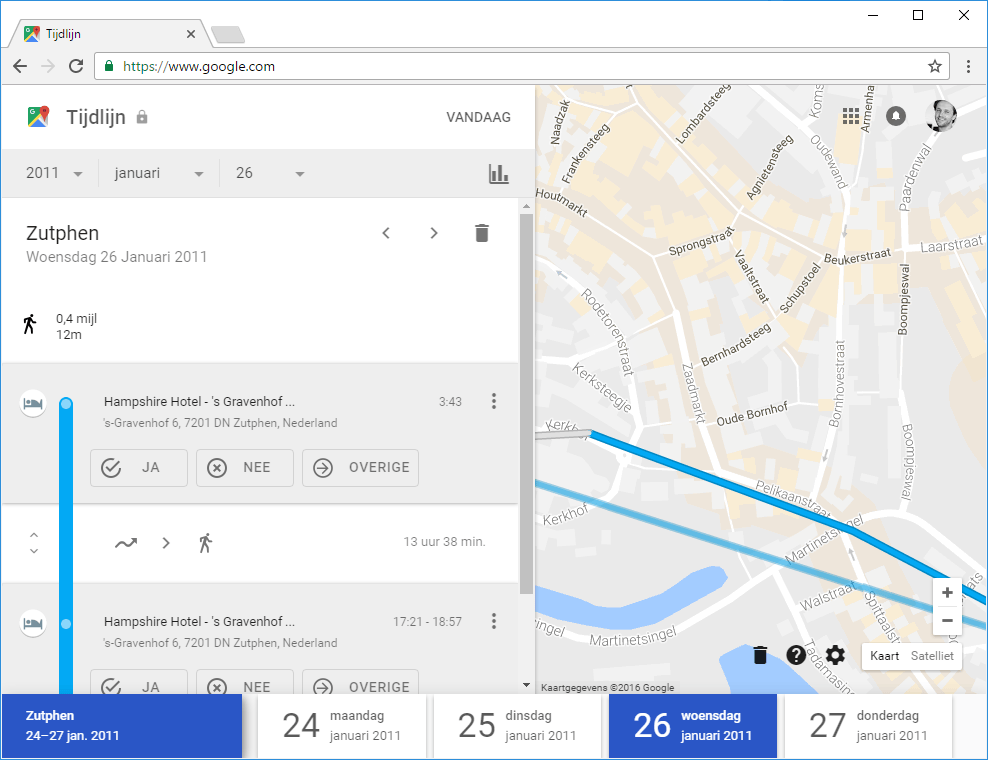
Task: Click the hotel bed icon for the 17:21 visit
Action: pos(33,624)
